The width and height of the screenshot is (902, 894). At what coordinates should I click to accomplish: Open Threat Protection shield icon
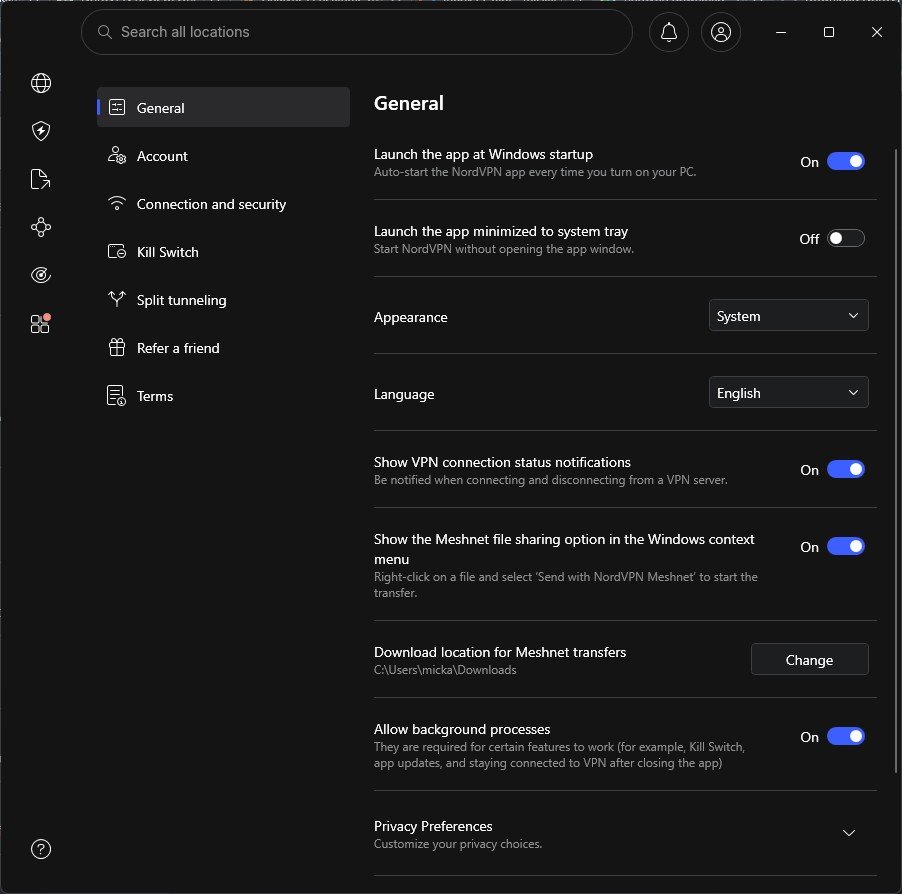point(41,131)
